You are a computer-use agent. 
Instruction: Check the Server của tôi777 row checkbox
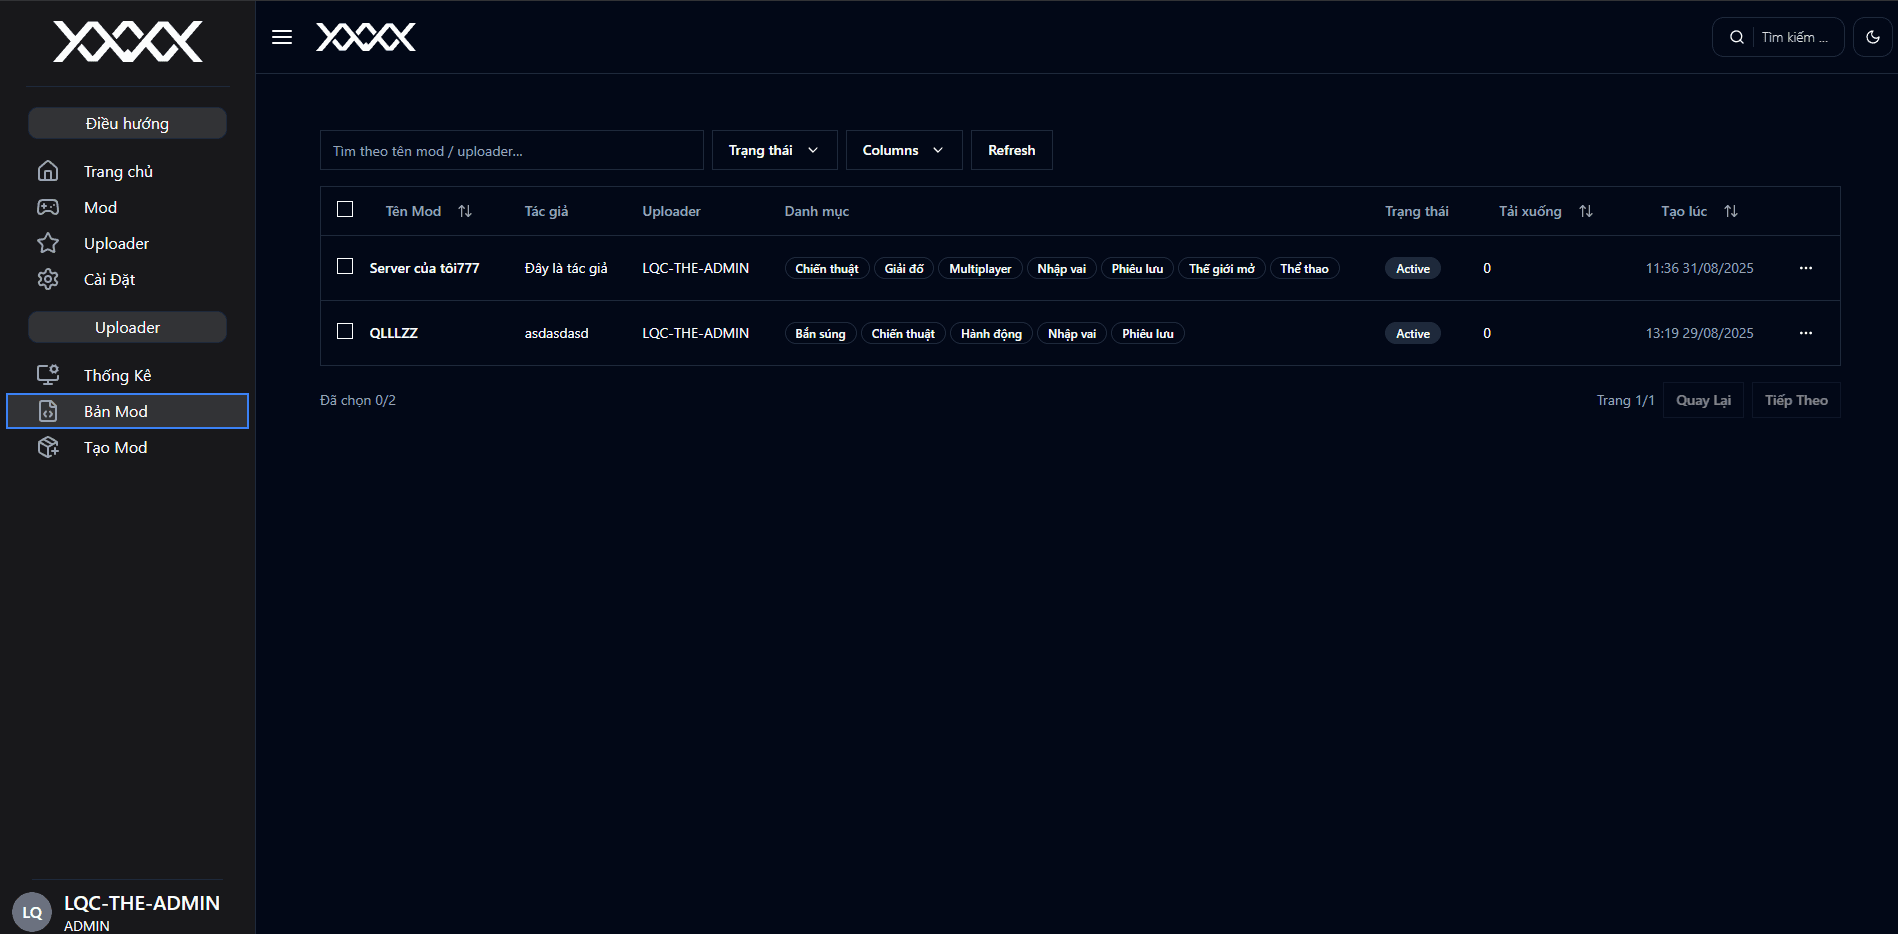[345, 267]
